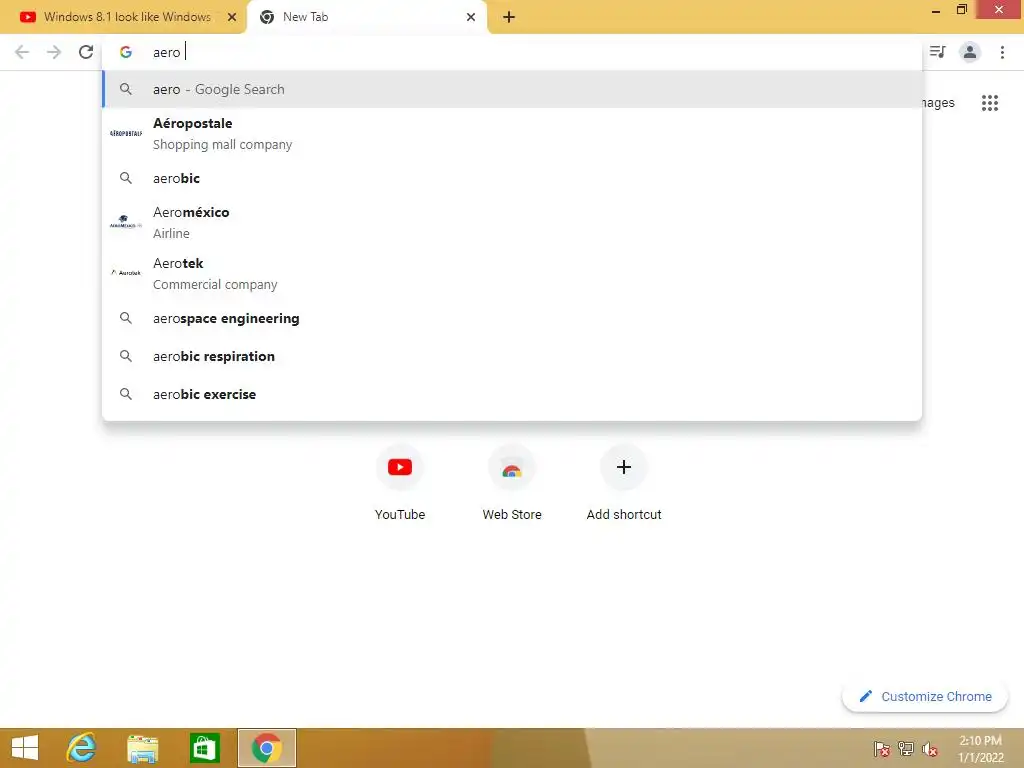Click the Action Center flag tray icon
Screen dimensions: 1024x768
coord(882,748)
